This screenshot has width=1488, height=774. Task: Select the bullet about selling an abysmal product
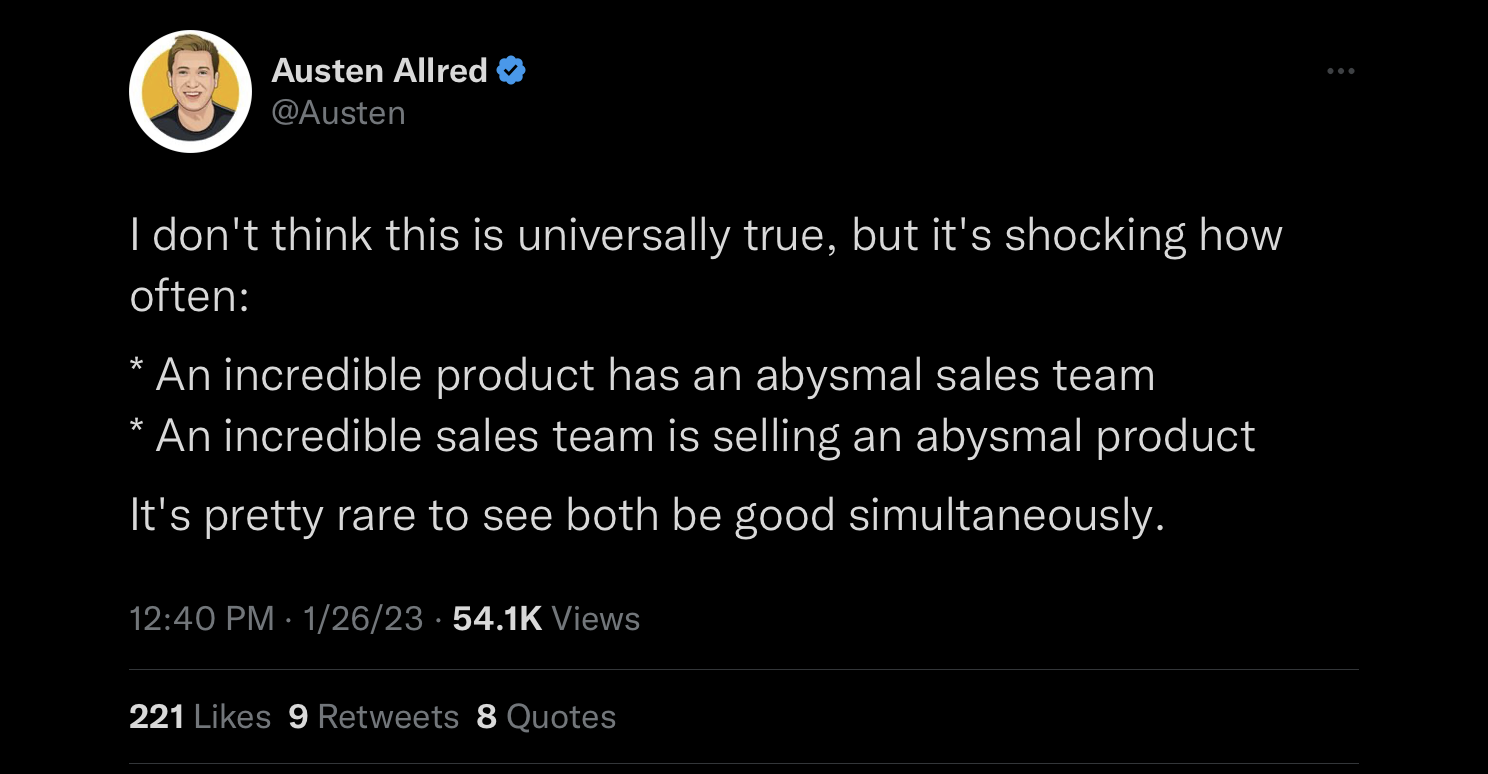(693, 437)
